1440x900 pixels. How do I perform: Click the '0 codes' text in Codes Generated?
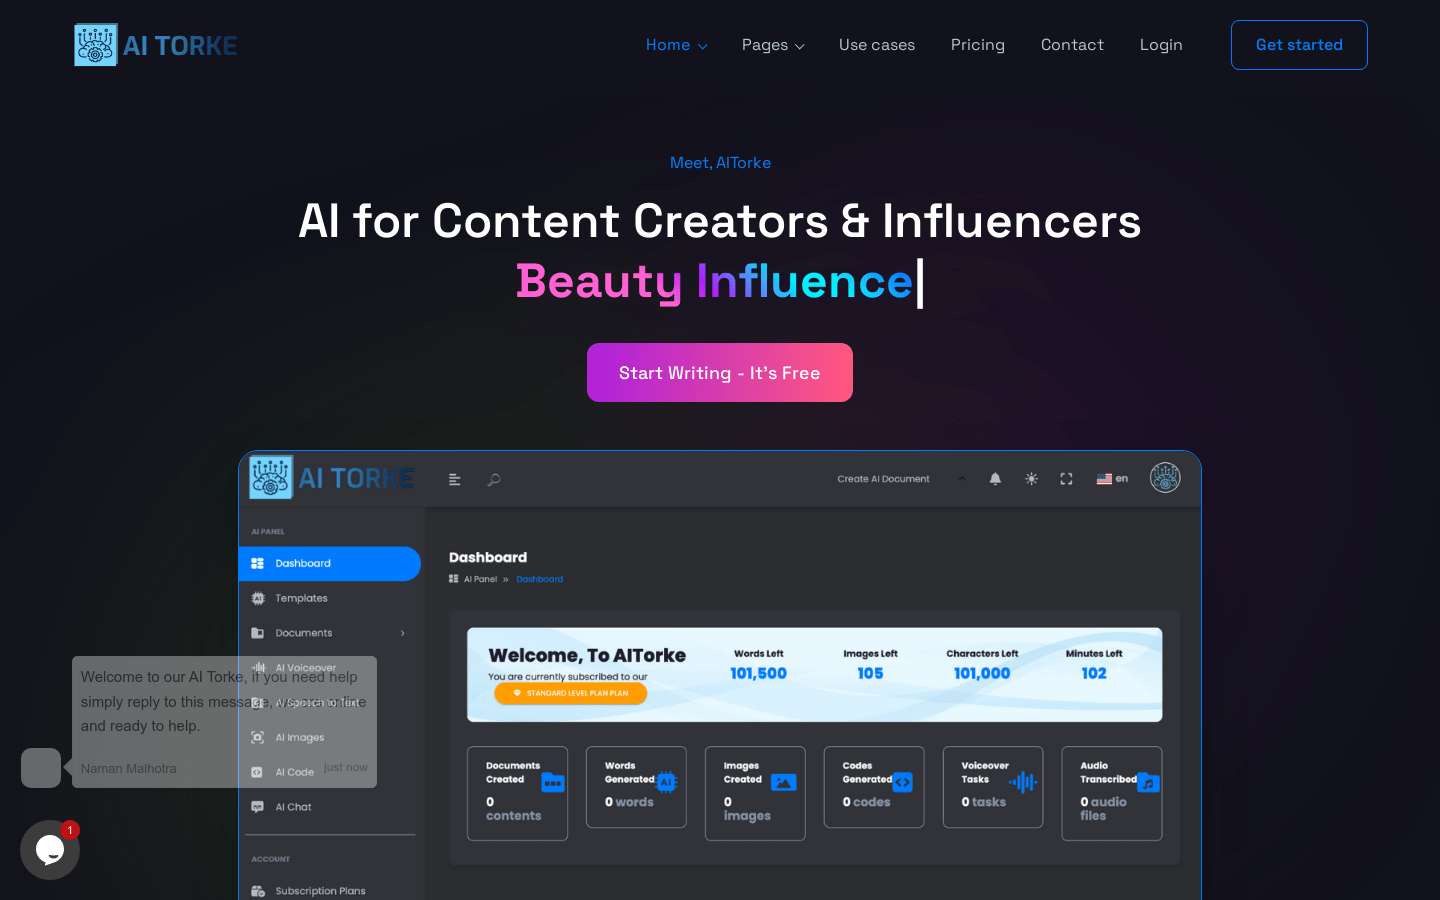point(866,802)
